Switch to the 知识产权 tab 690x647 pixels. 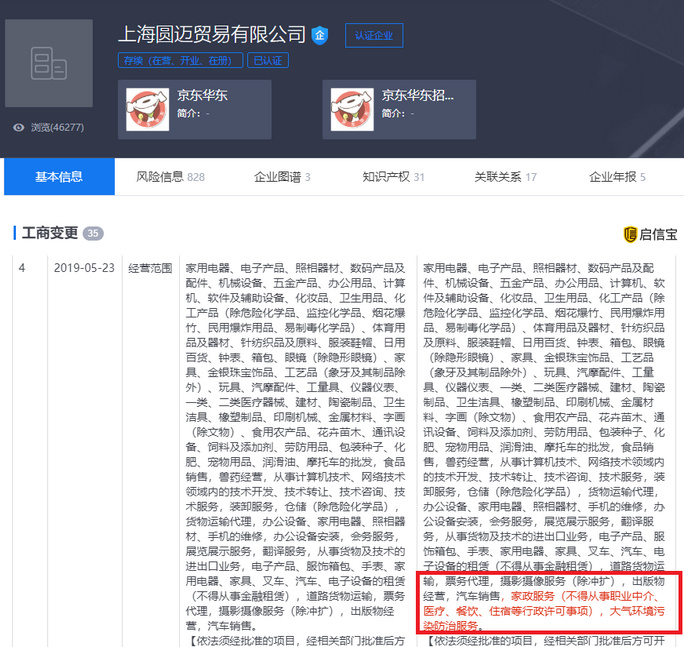pyautogui.click(x=393, y=177)
